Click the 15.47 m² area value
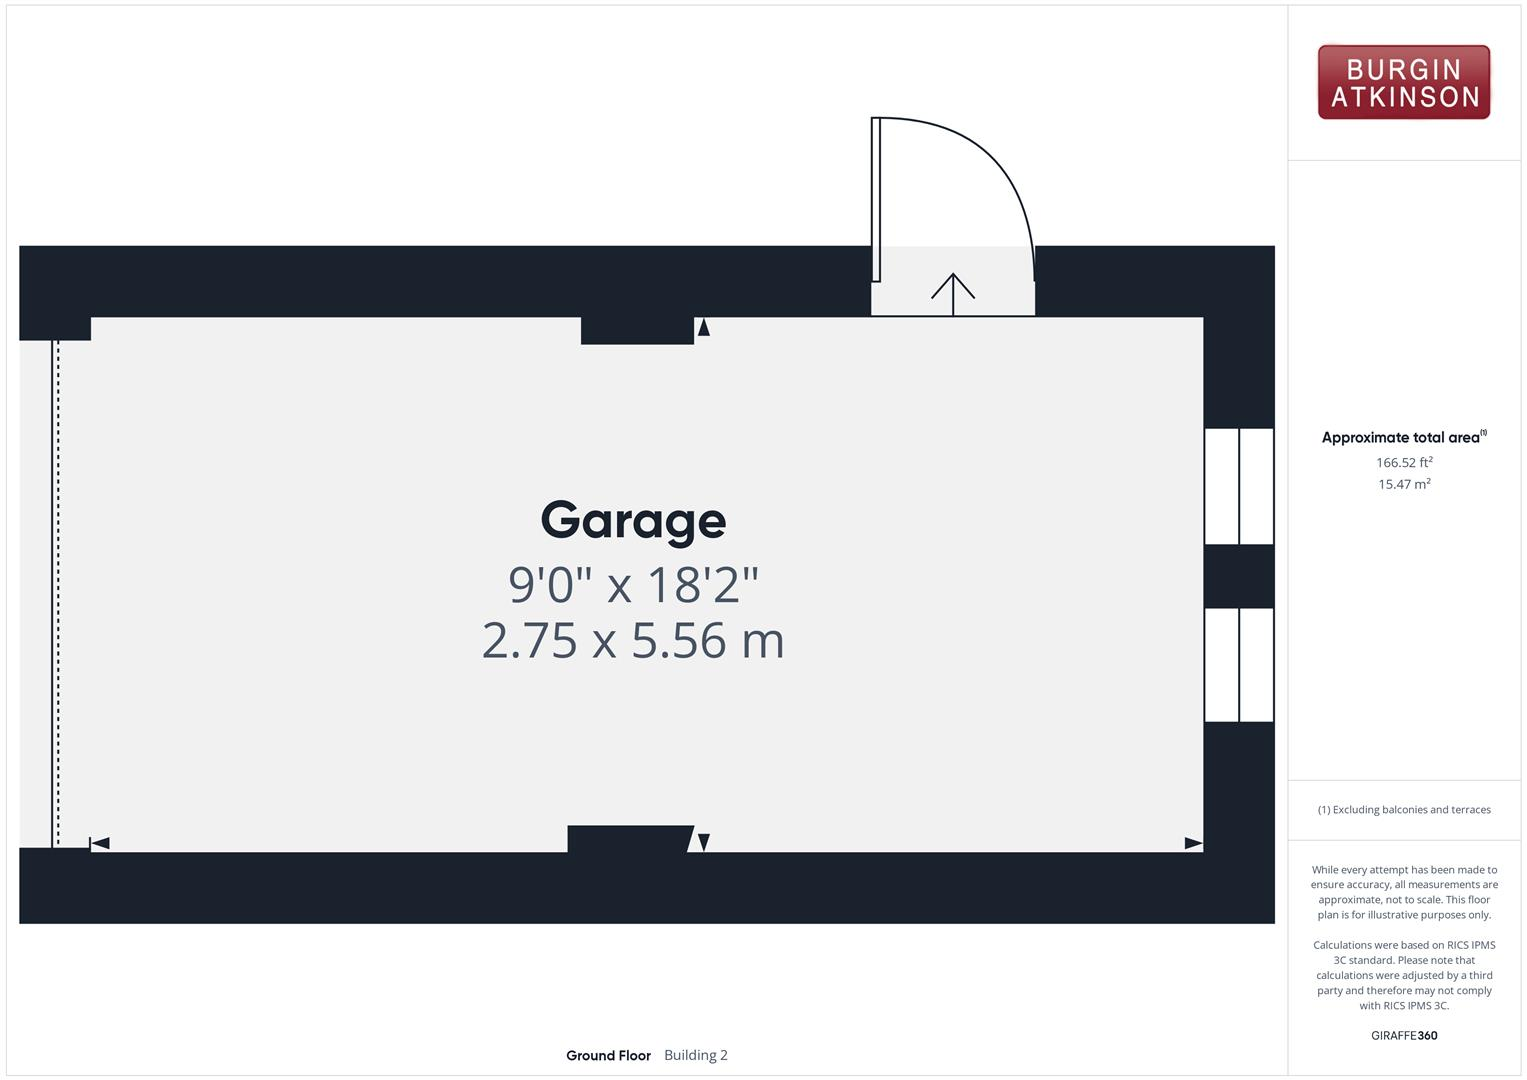Viewport: 1527px width, 1080px height. [x=1403, y=484]
